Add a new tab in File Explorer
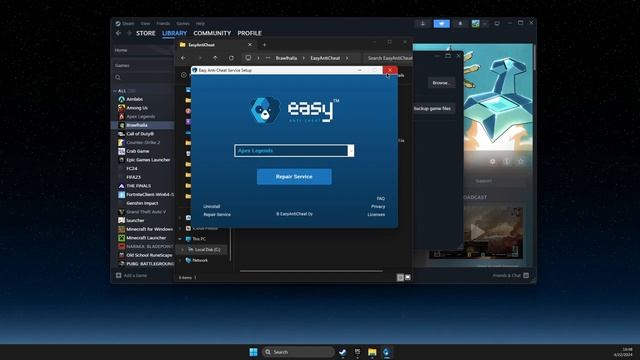The image size is (640, 360). coord(264,45)
